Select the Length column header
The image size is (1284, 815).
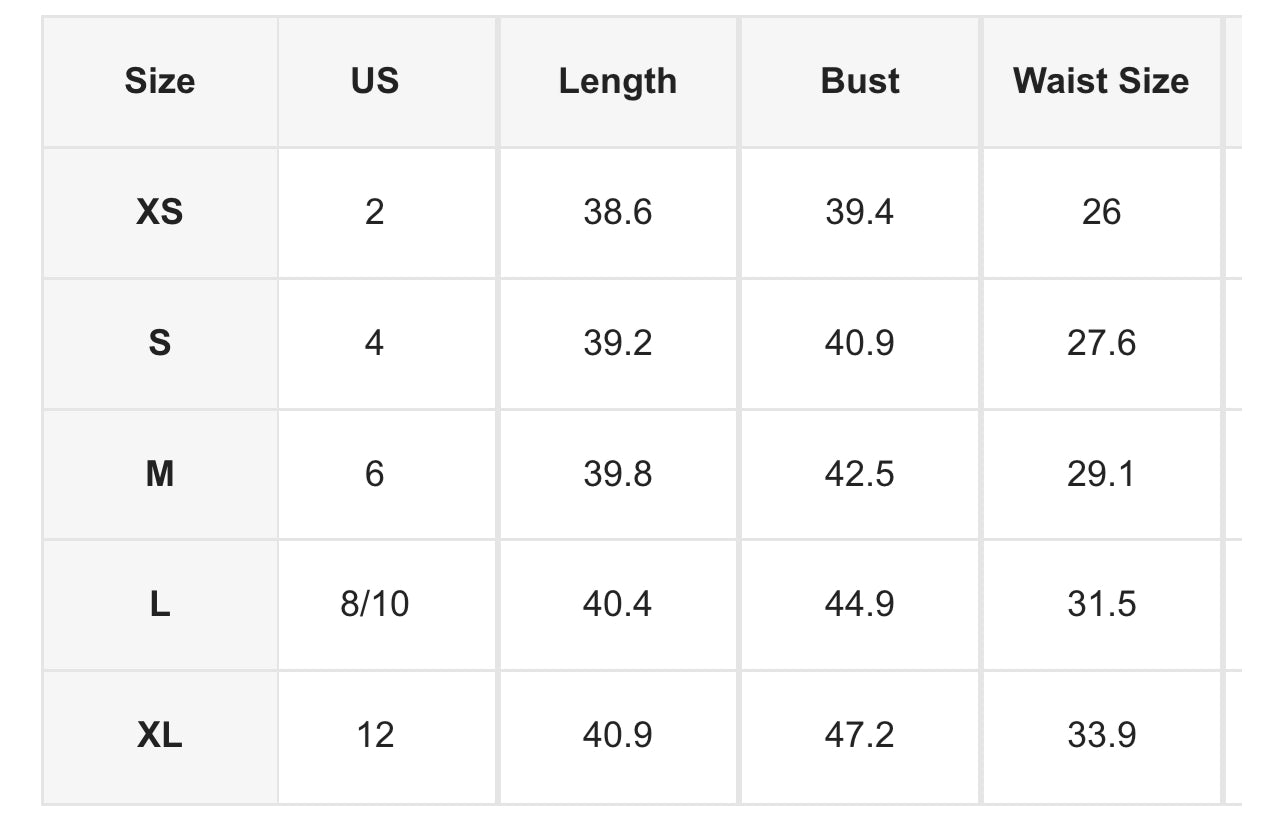(x=617, y=81)
